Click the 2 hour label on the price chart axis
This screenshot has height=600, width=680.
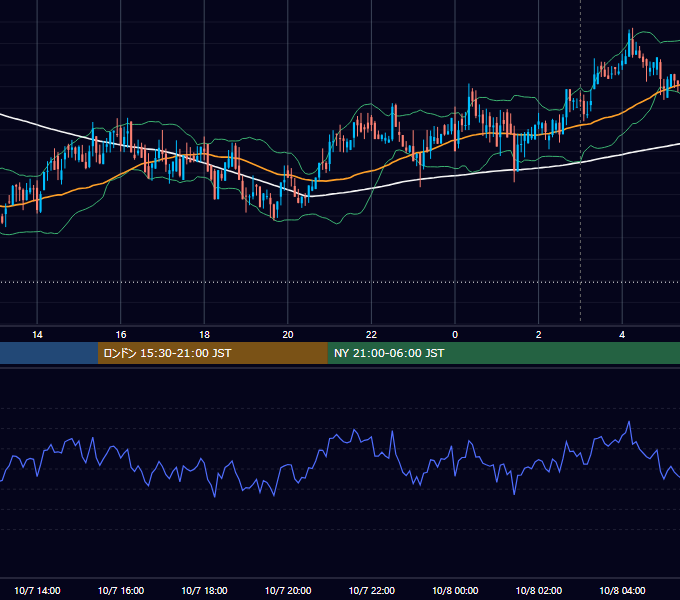pos(539,335)
